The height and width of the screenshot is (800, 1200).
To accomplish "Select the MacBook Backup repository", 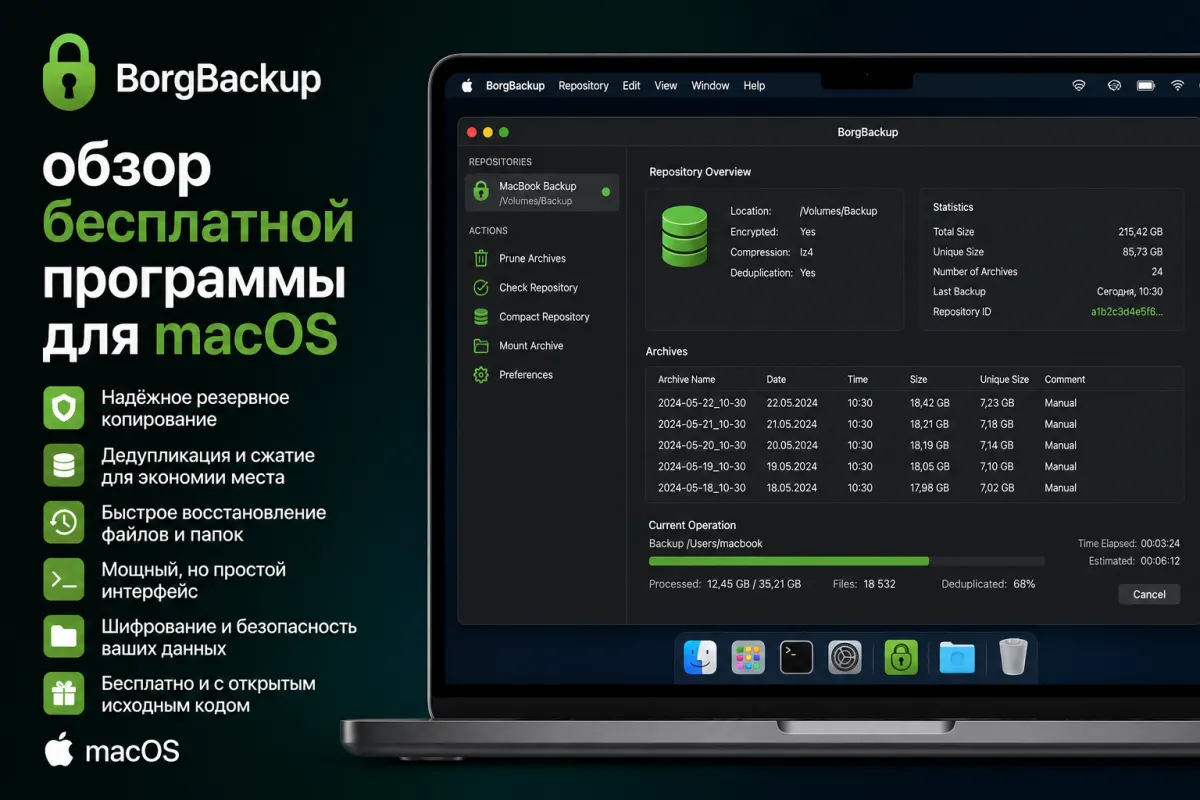I will click(x=542, y=193).
